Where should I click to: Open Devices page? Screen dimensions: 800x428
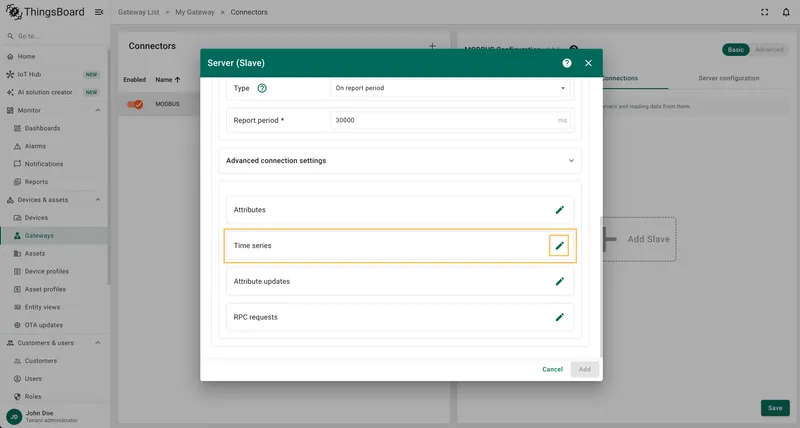click(54, 217)
